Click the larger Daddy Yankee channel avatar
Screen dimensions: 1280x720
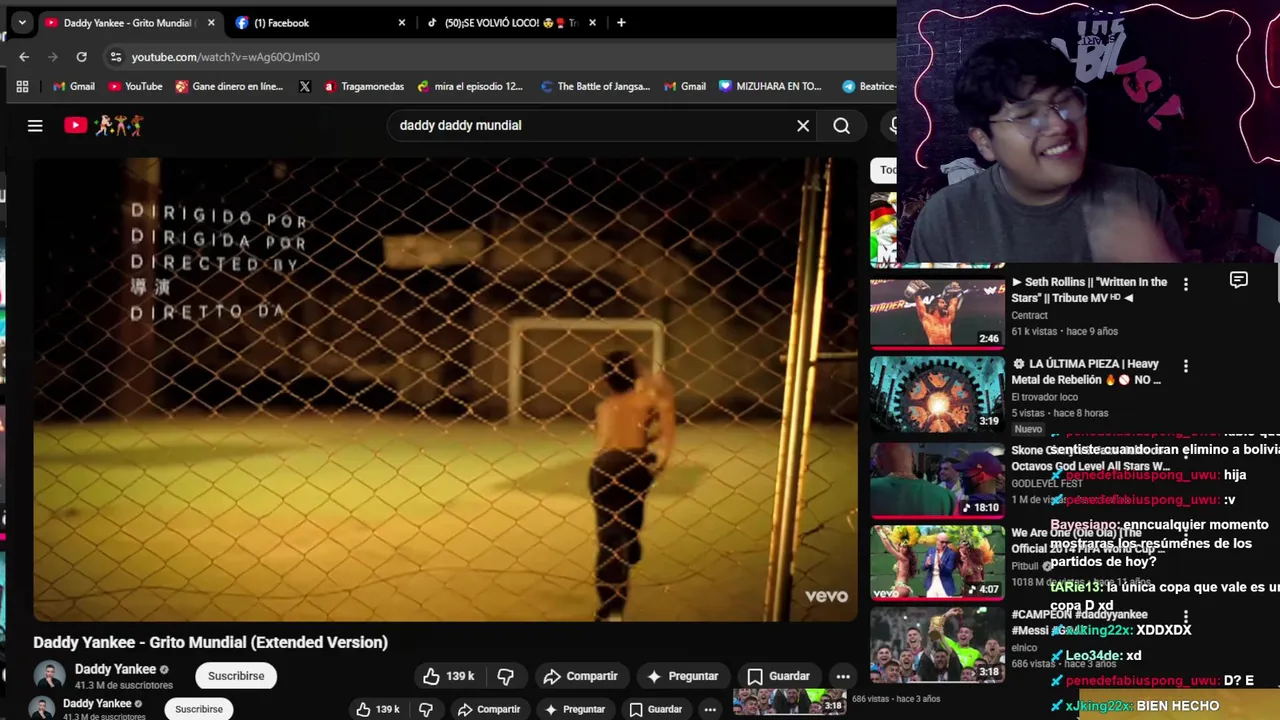pyautogui.click(x=49, y=676)
